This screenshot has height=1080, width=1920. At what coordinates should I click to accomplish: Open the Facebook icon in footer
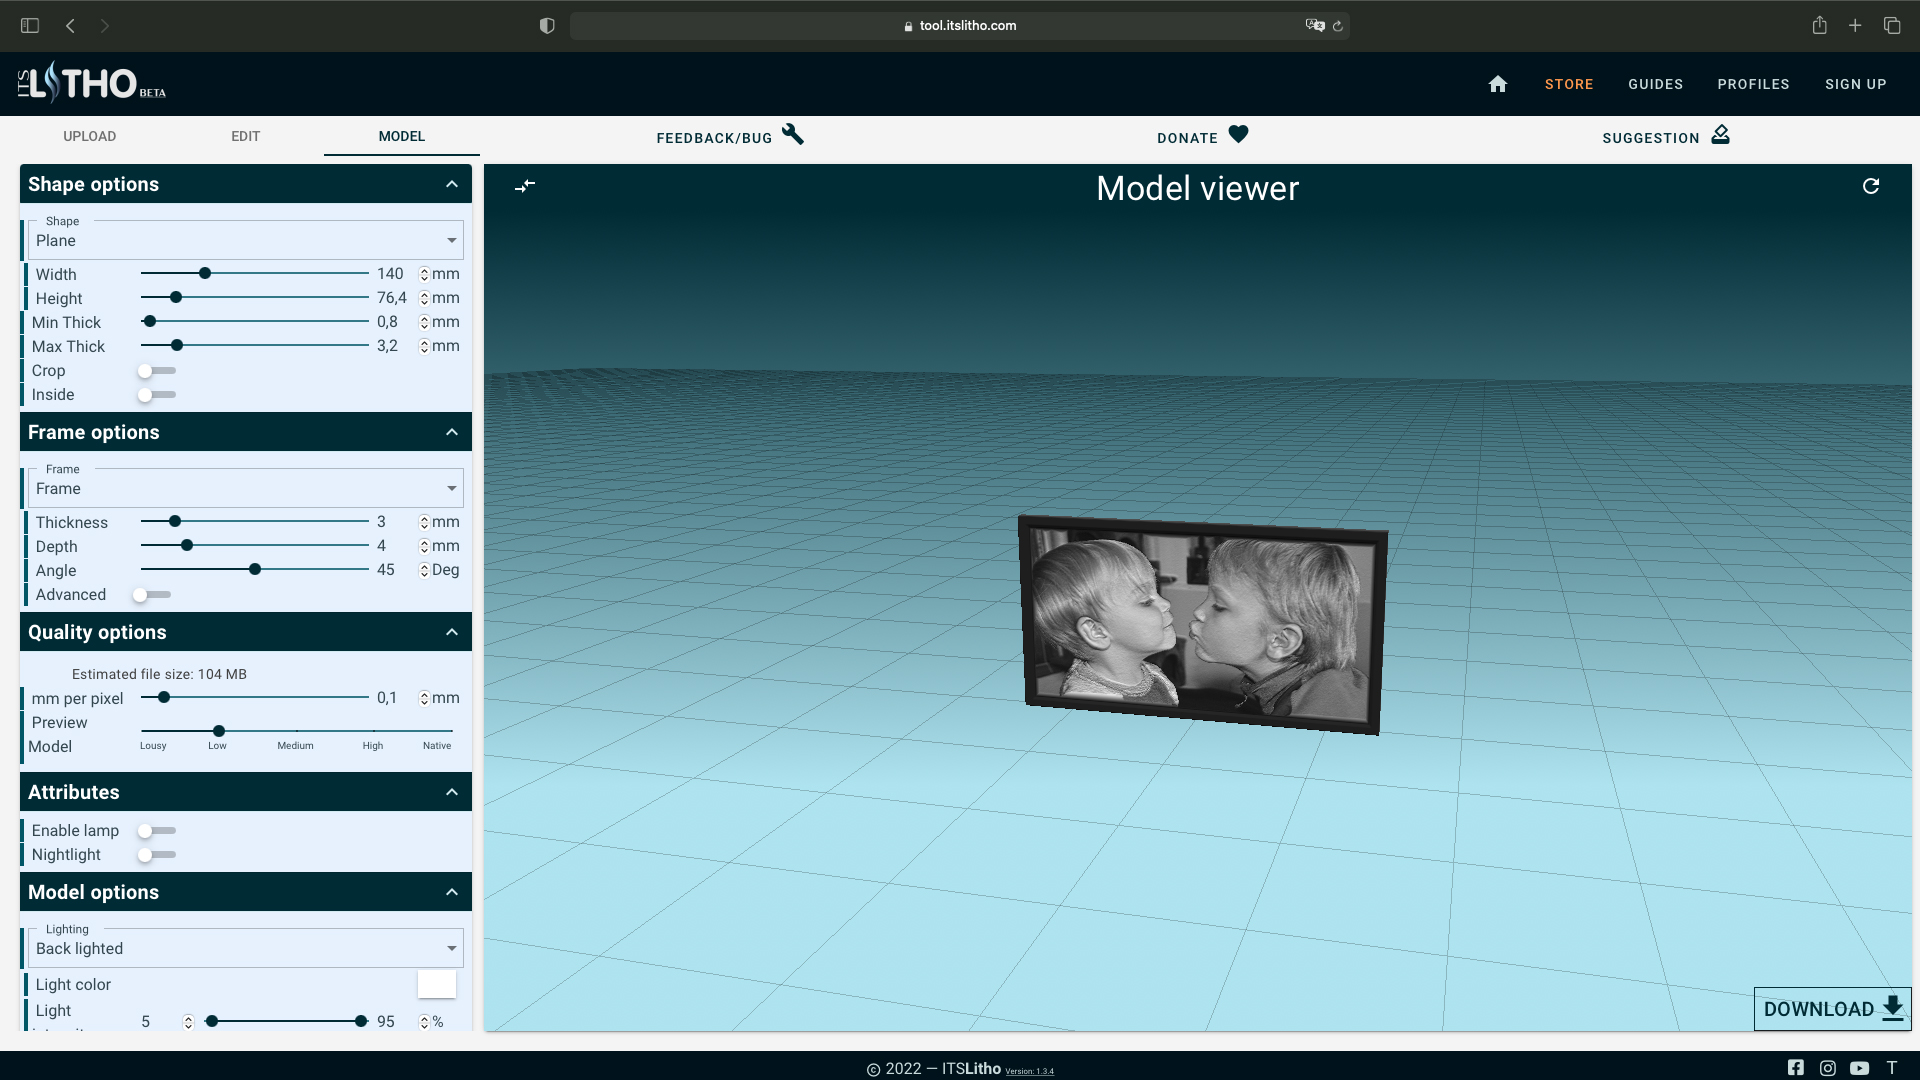pos(1796,1067)
